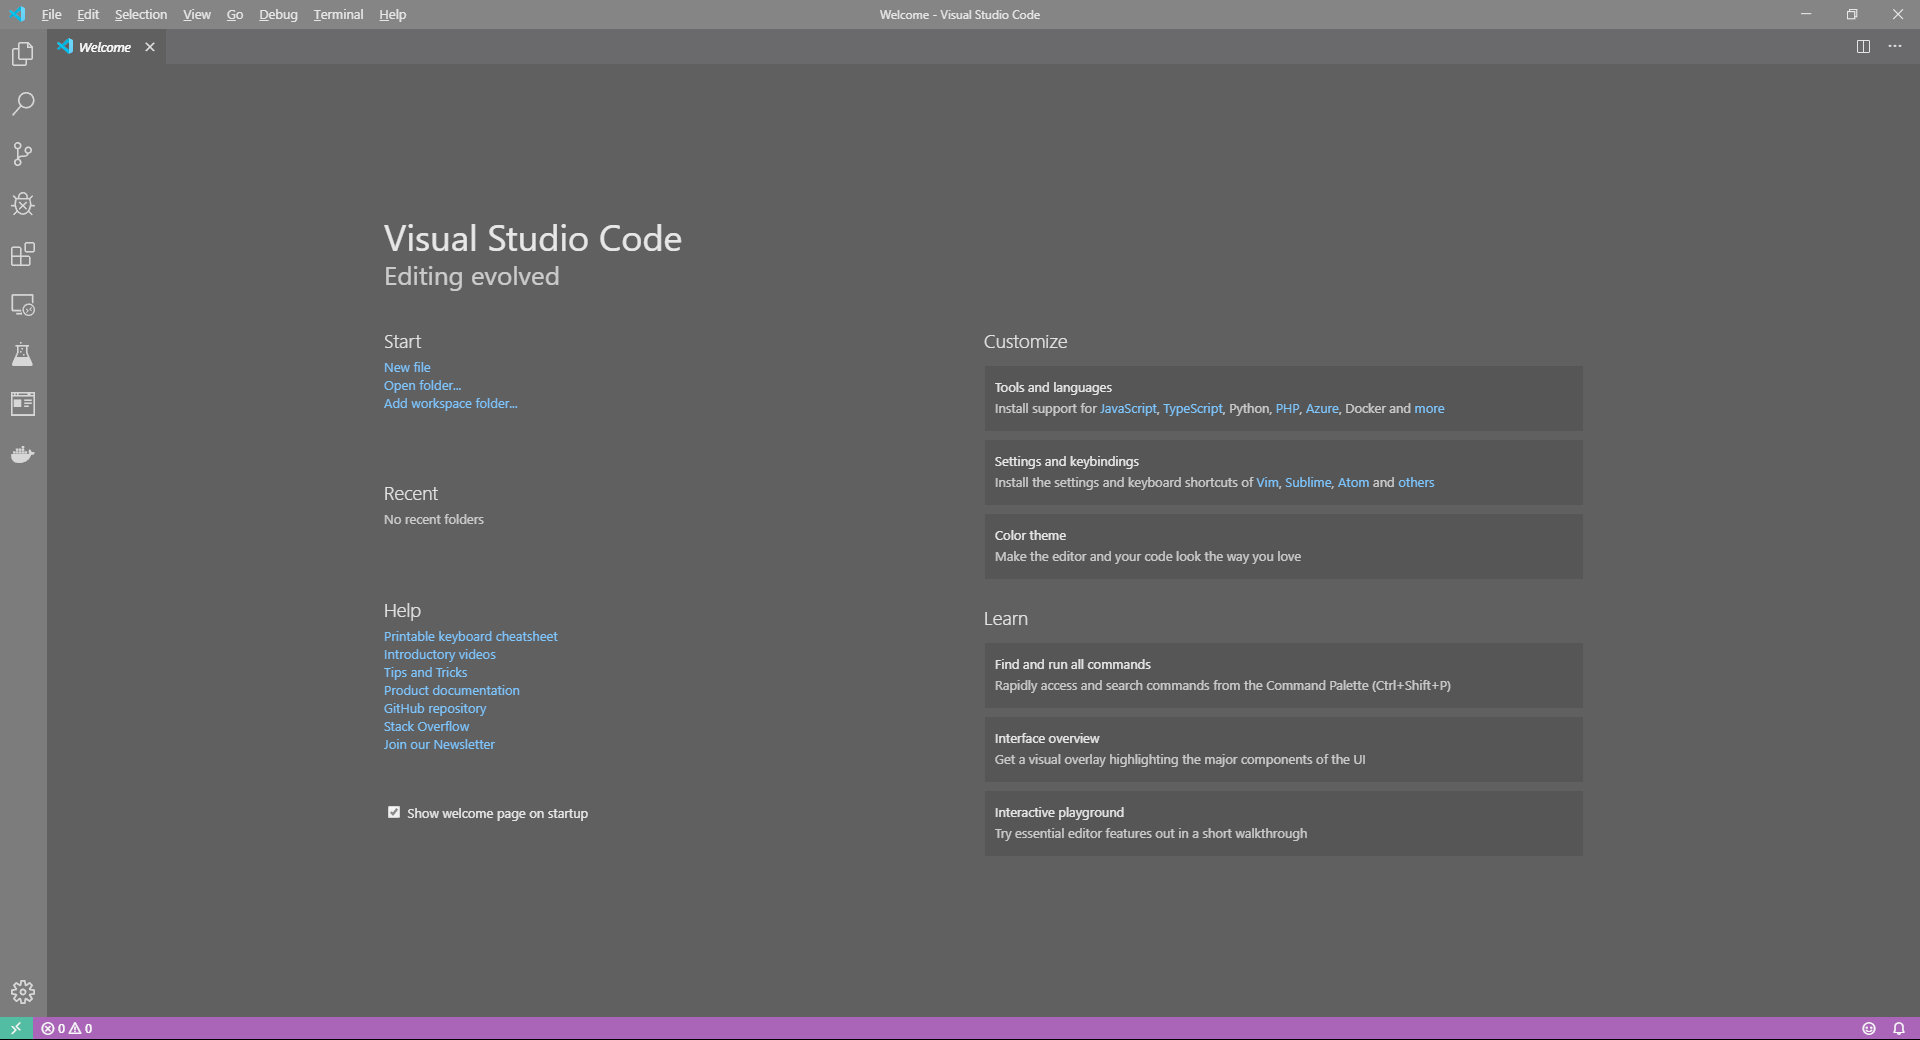Click Join our Newsletter link
1920x1040 pixels.
439,744
